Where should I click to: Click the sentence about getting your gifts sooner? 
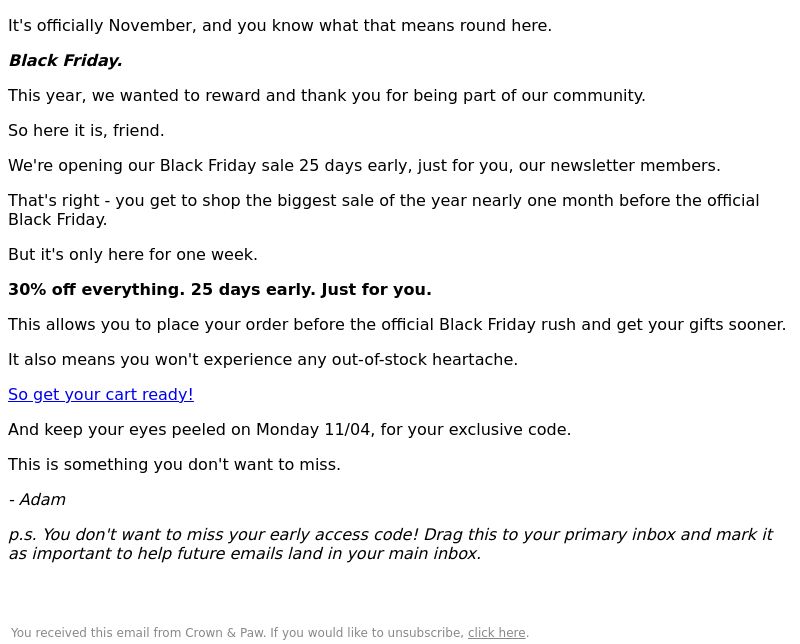point(397,325)
